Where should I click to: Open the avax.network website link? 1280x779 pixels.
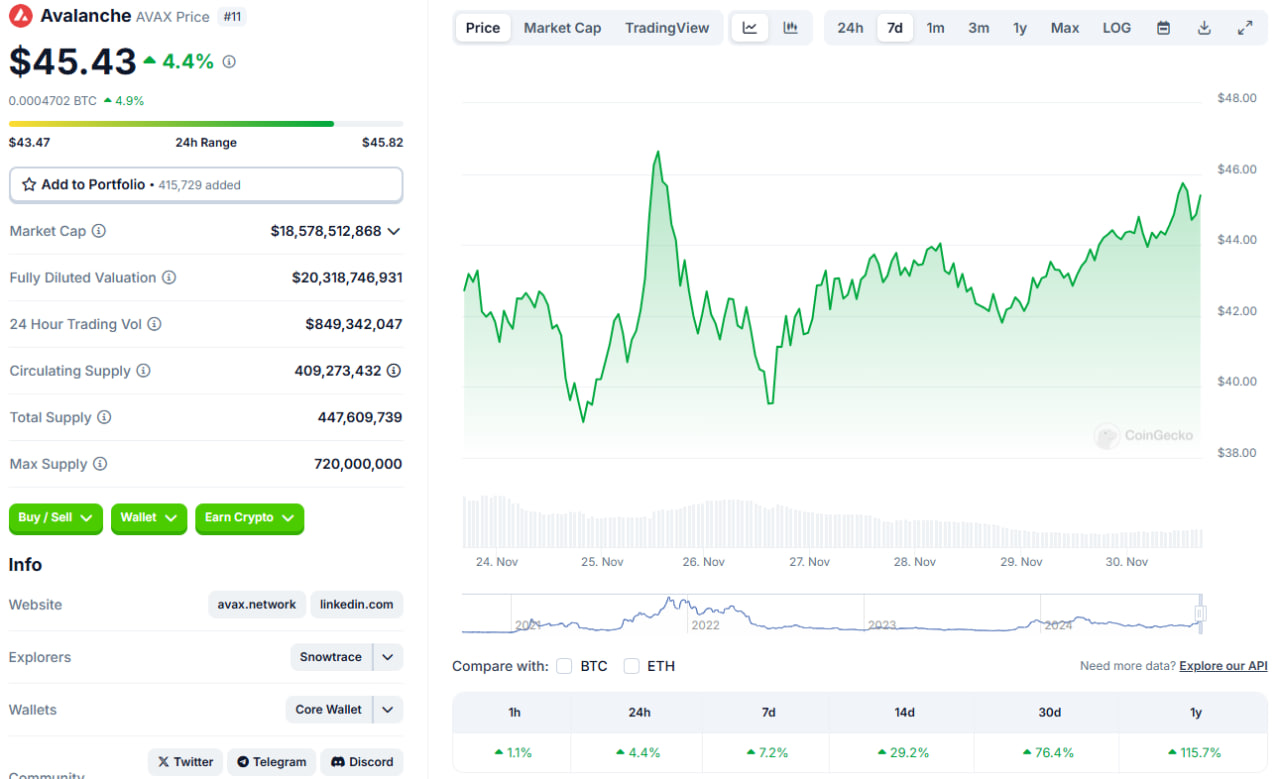[257, 605]
